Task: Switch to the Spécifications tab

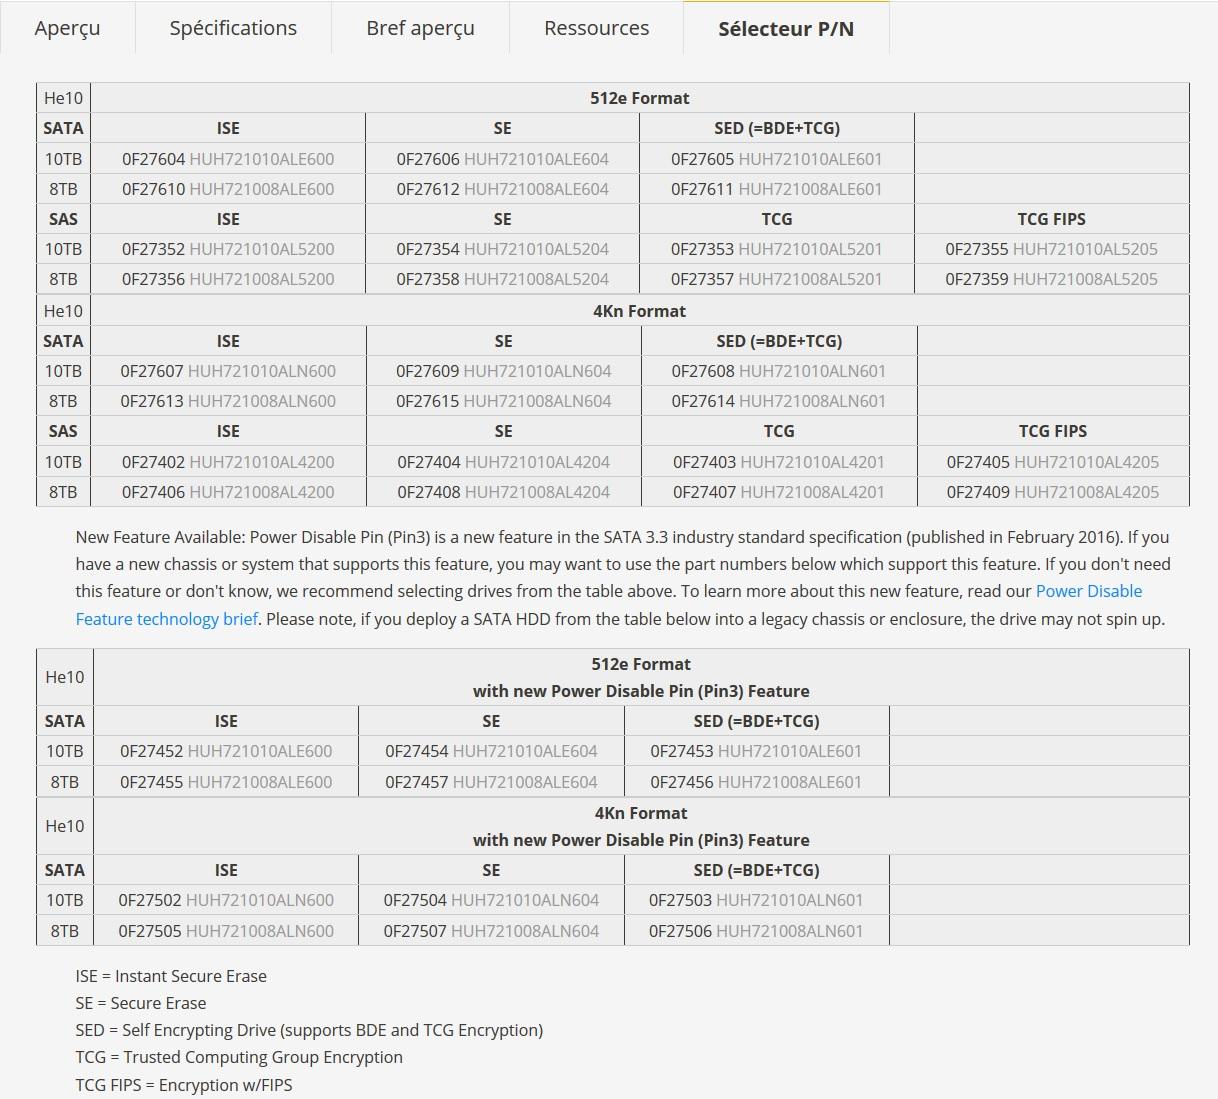Action: click(233, 28)
